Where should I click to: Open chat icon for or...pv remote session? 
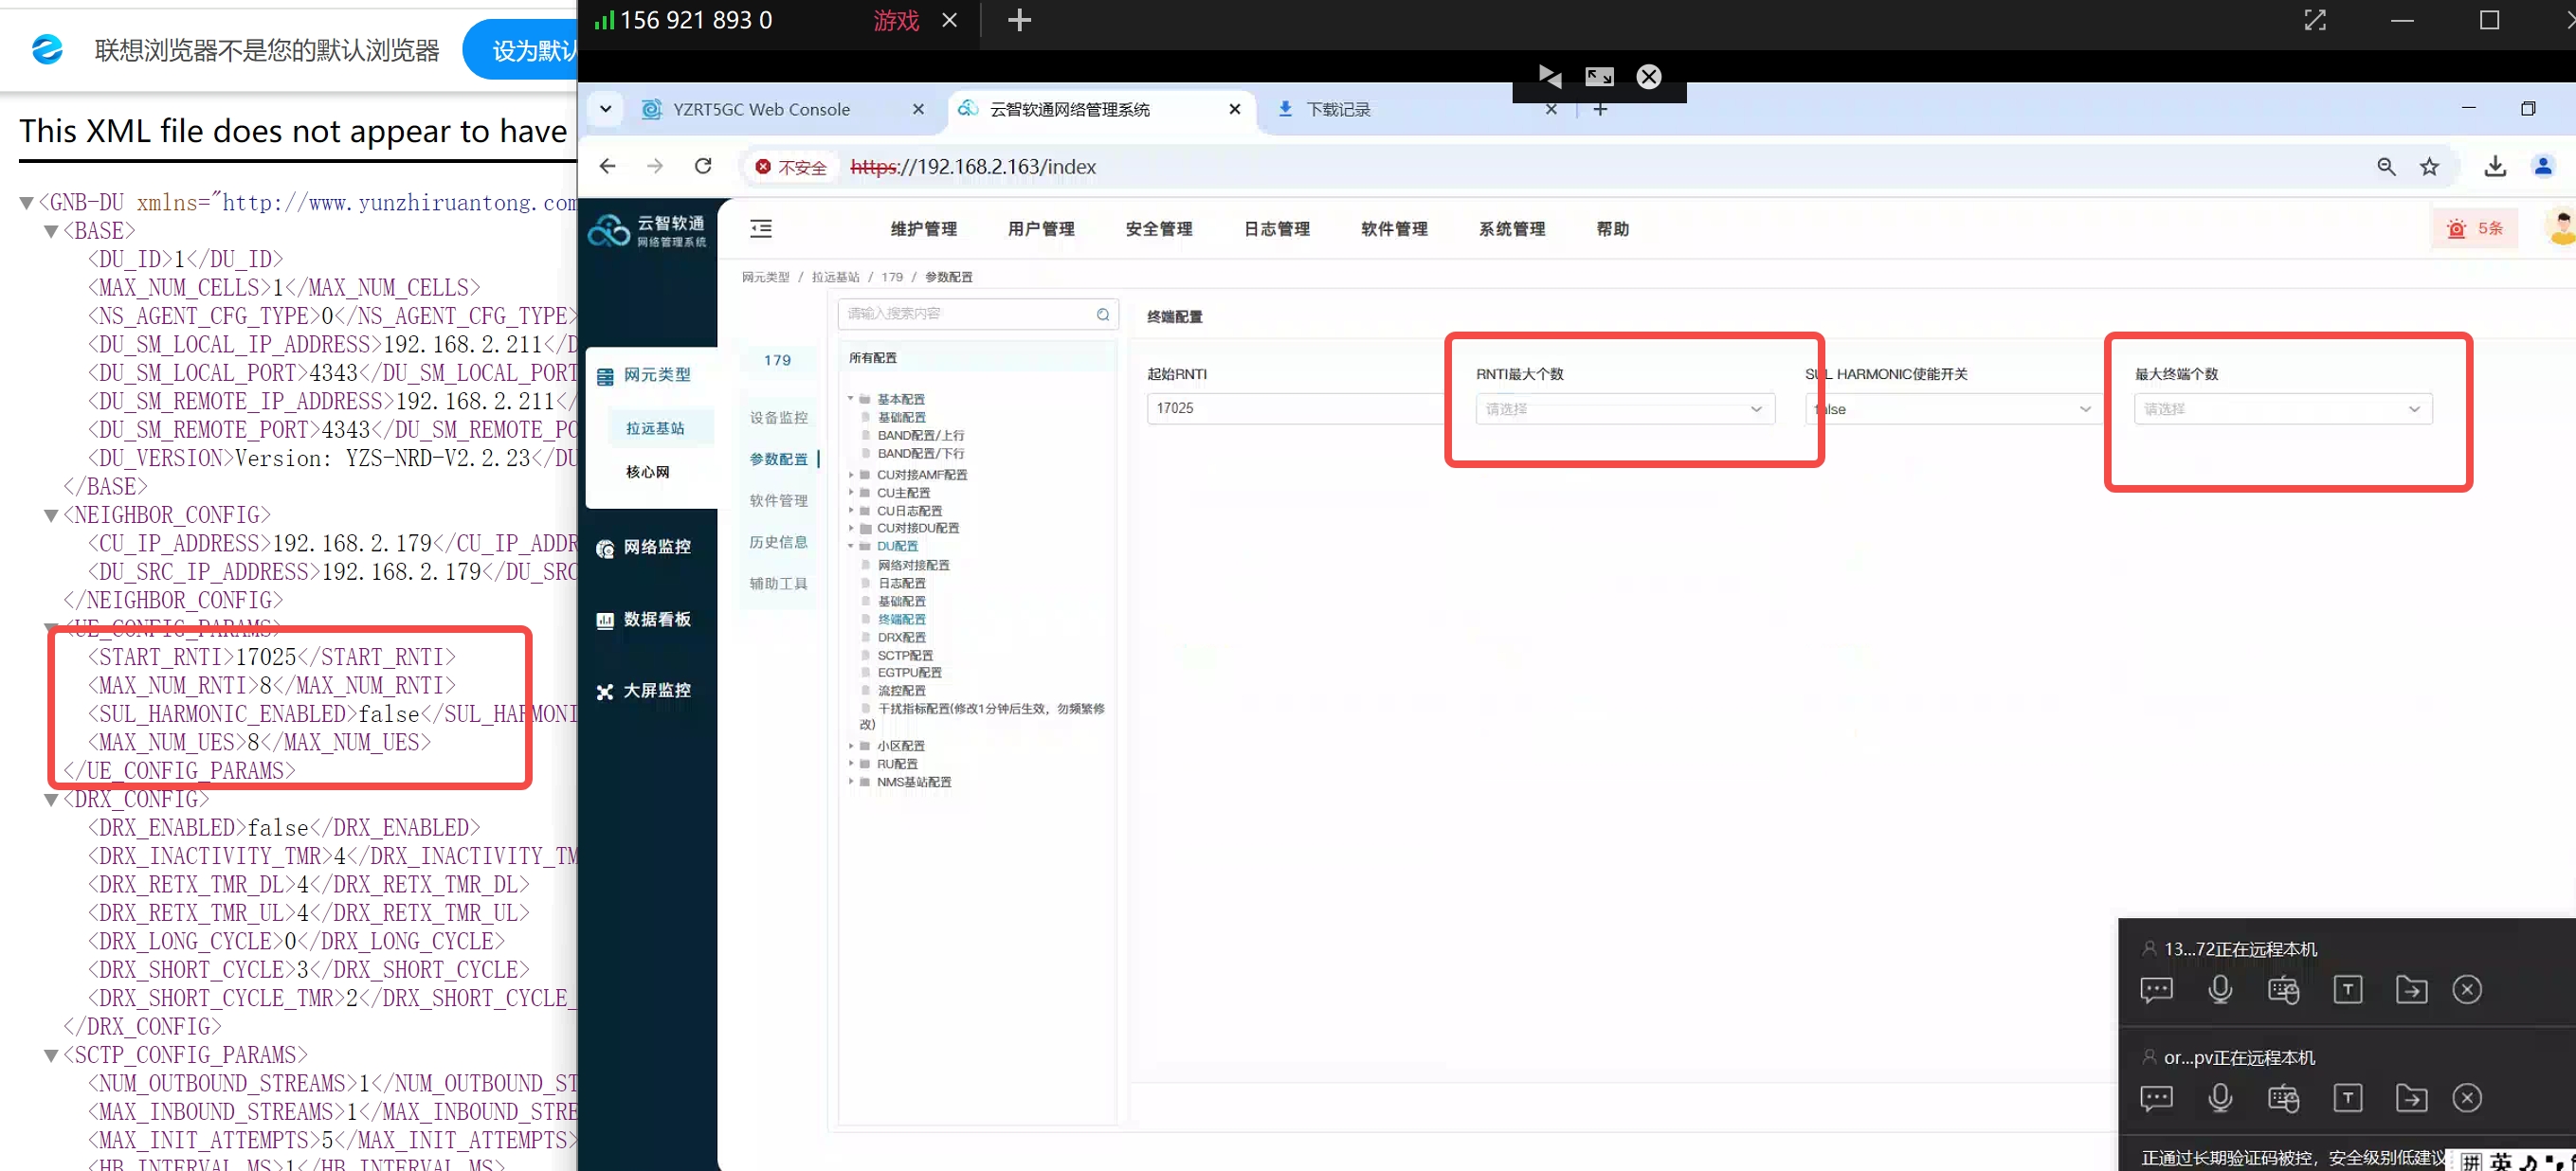[x=2156, y=1098]
